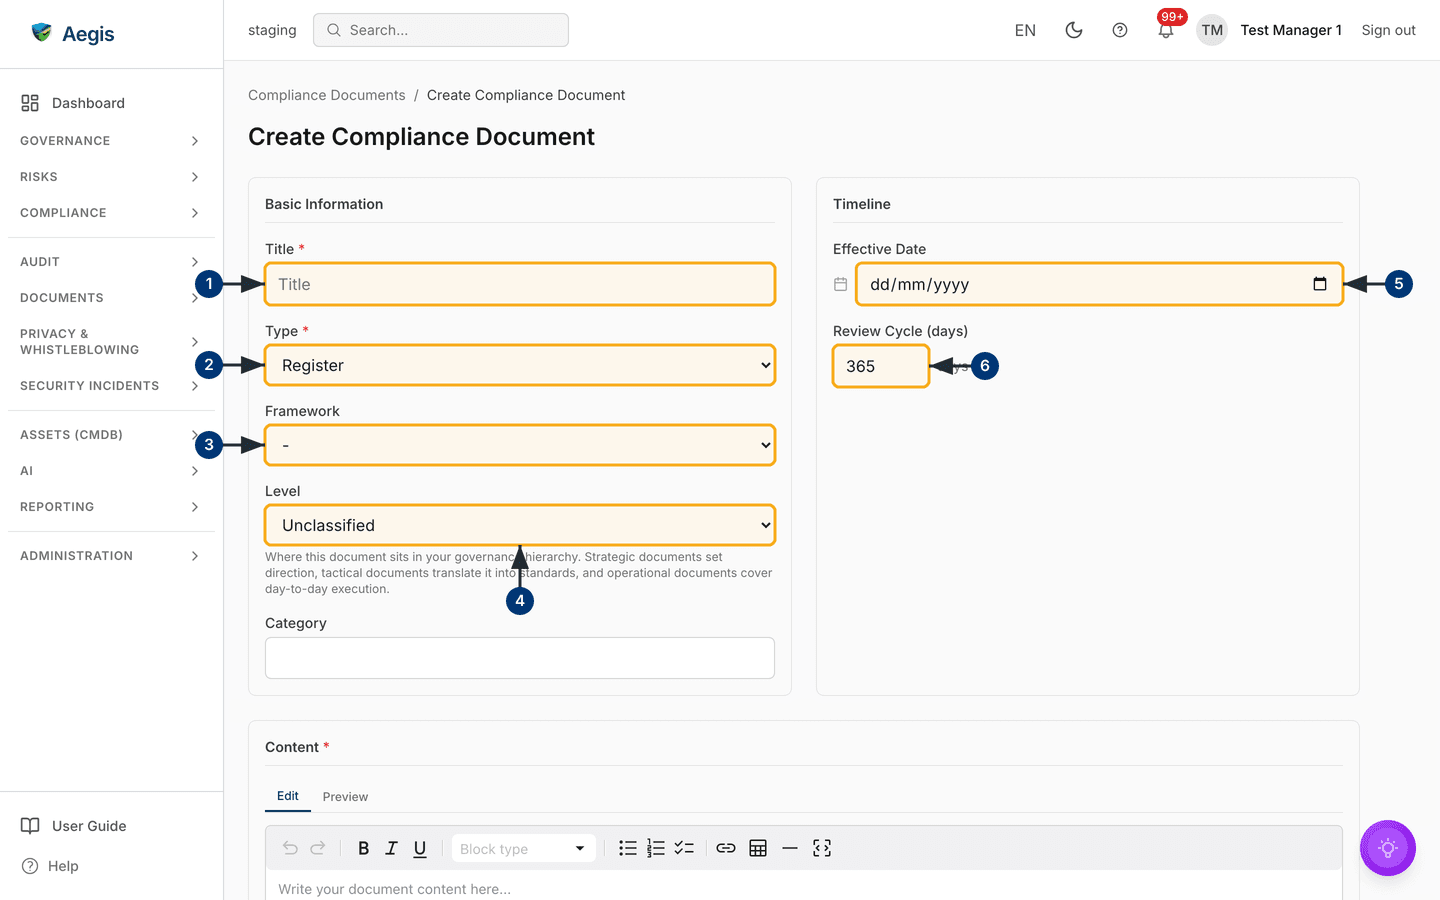Click the Effective Date field
This screenshot has height=900, width=1440.
tap(1099, 284)
